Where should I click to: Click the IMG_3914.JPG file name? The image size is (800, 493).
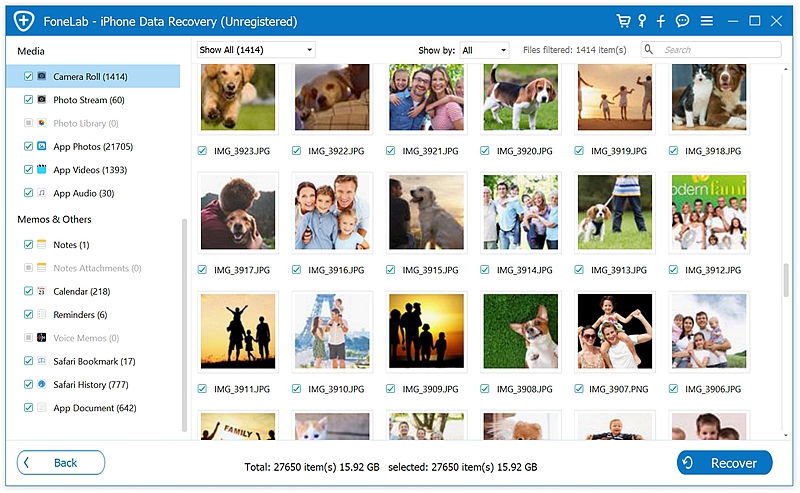pos(524,270)
